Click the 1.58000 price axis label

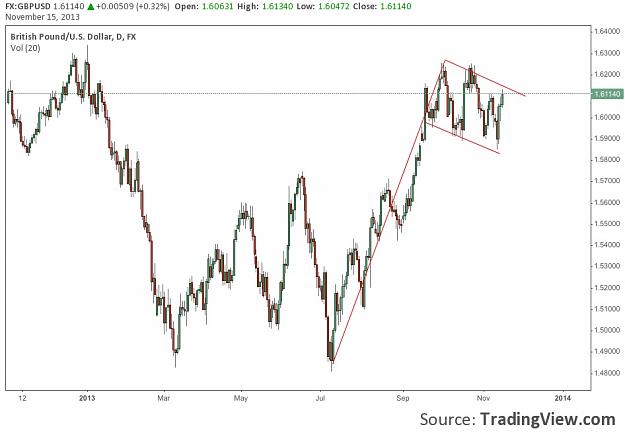607,159
